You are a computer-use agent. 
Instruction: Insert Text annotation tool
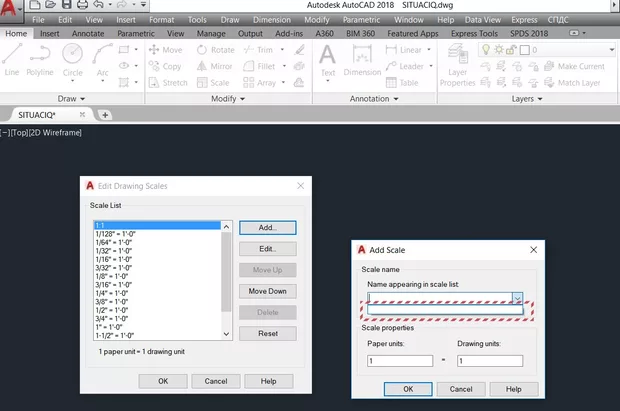[x=327, y=60]
